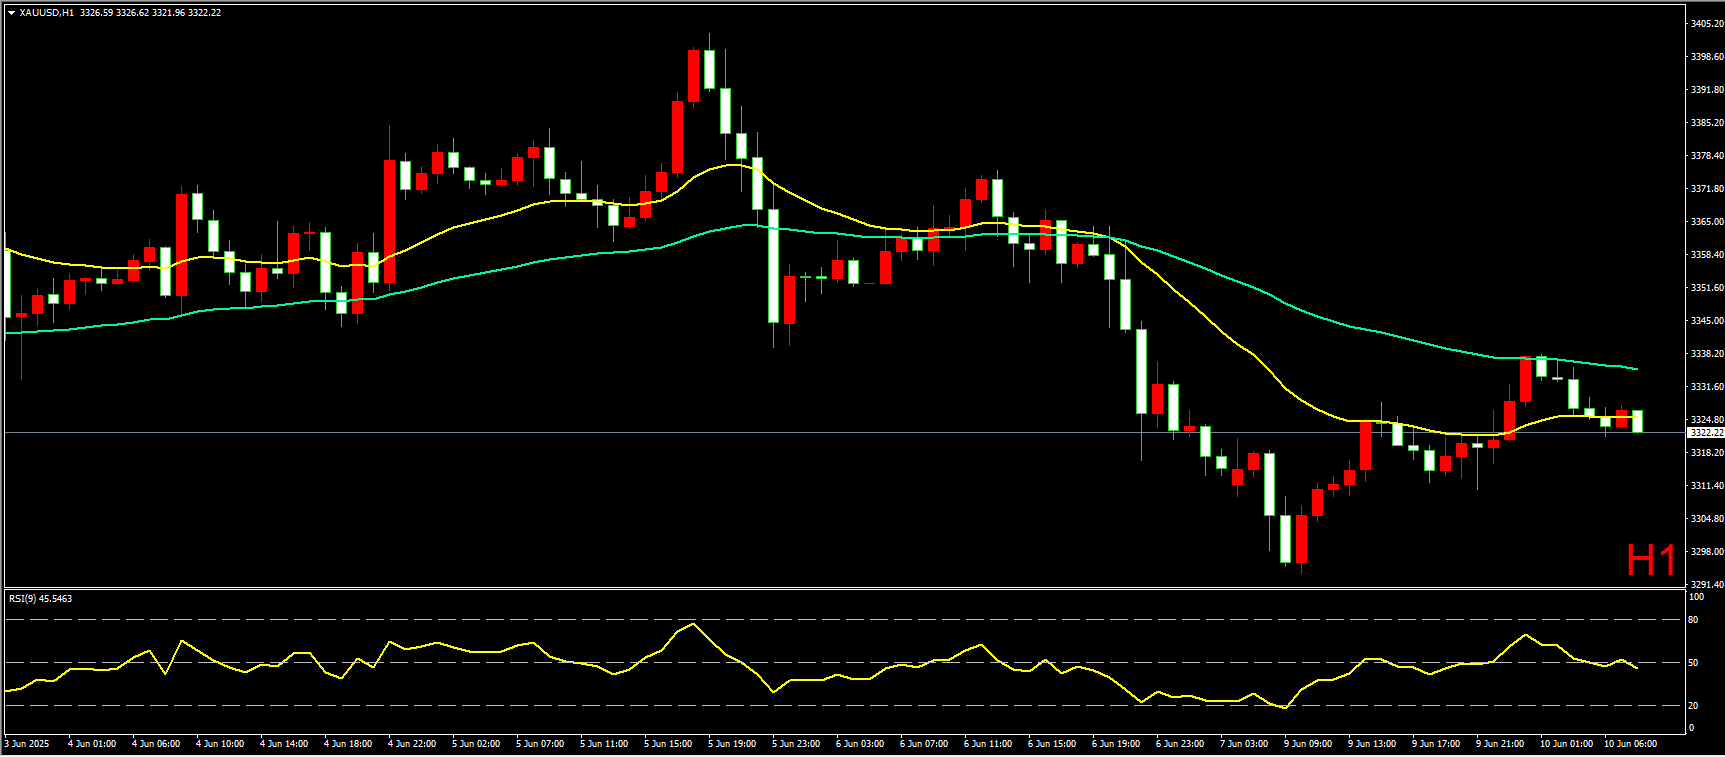Image resolution: width=1725 pixels, height=757 pixels.
Task: Click the 5 Jun 02:00 timestamp
Action: click(476, 744)
